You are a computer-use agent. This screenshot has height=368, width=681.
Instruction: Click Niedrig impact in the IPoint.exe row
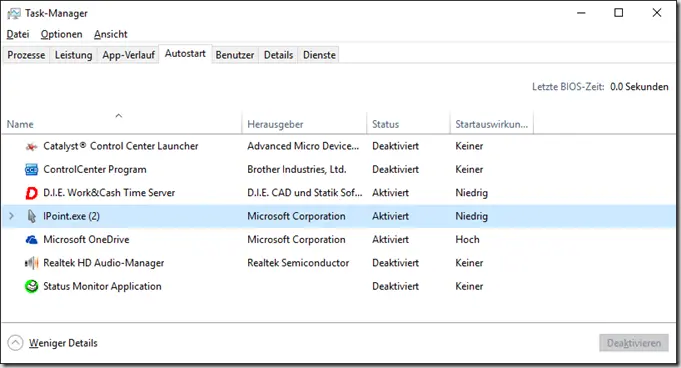(472, 216)
